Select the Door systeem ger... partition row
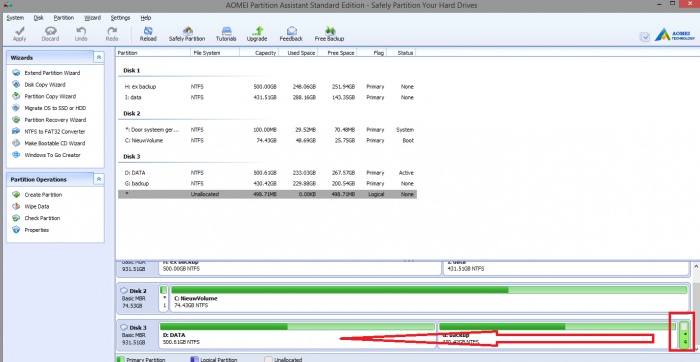 pos(267,130)
